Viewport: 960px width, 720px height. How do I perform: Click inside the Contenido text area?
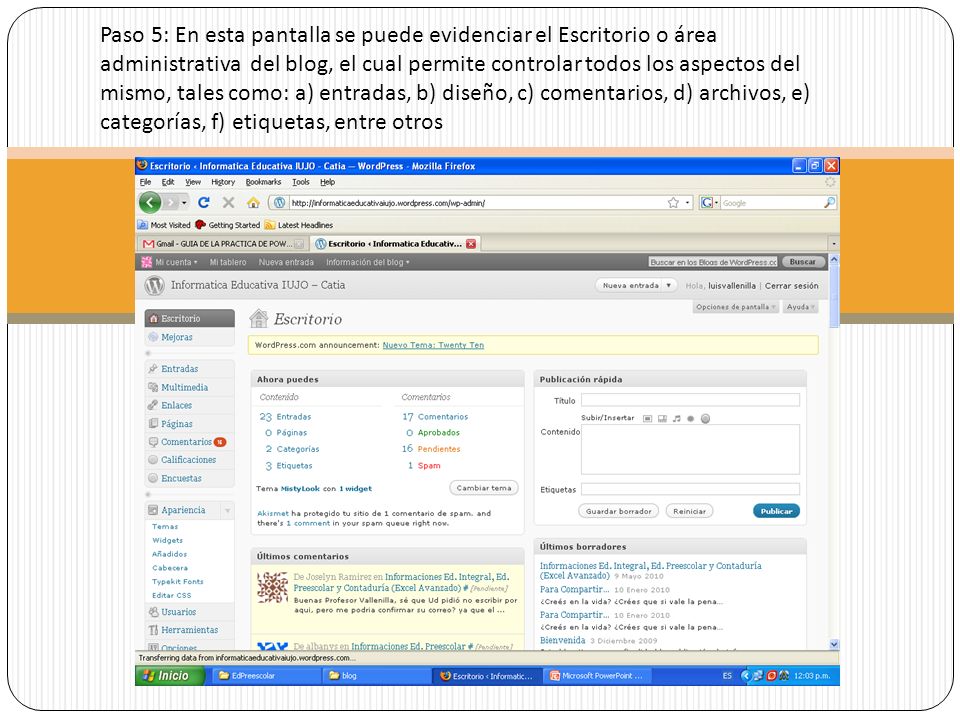690,449
